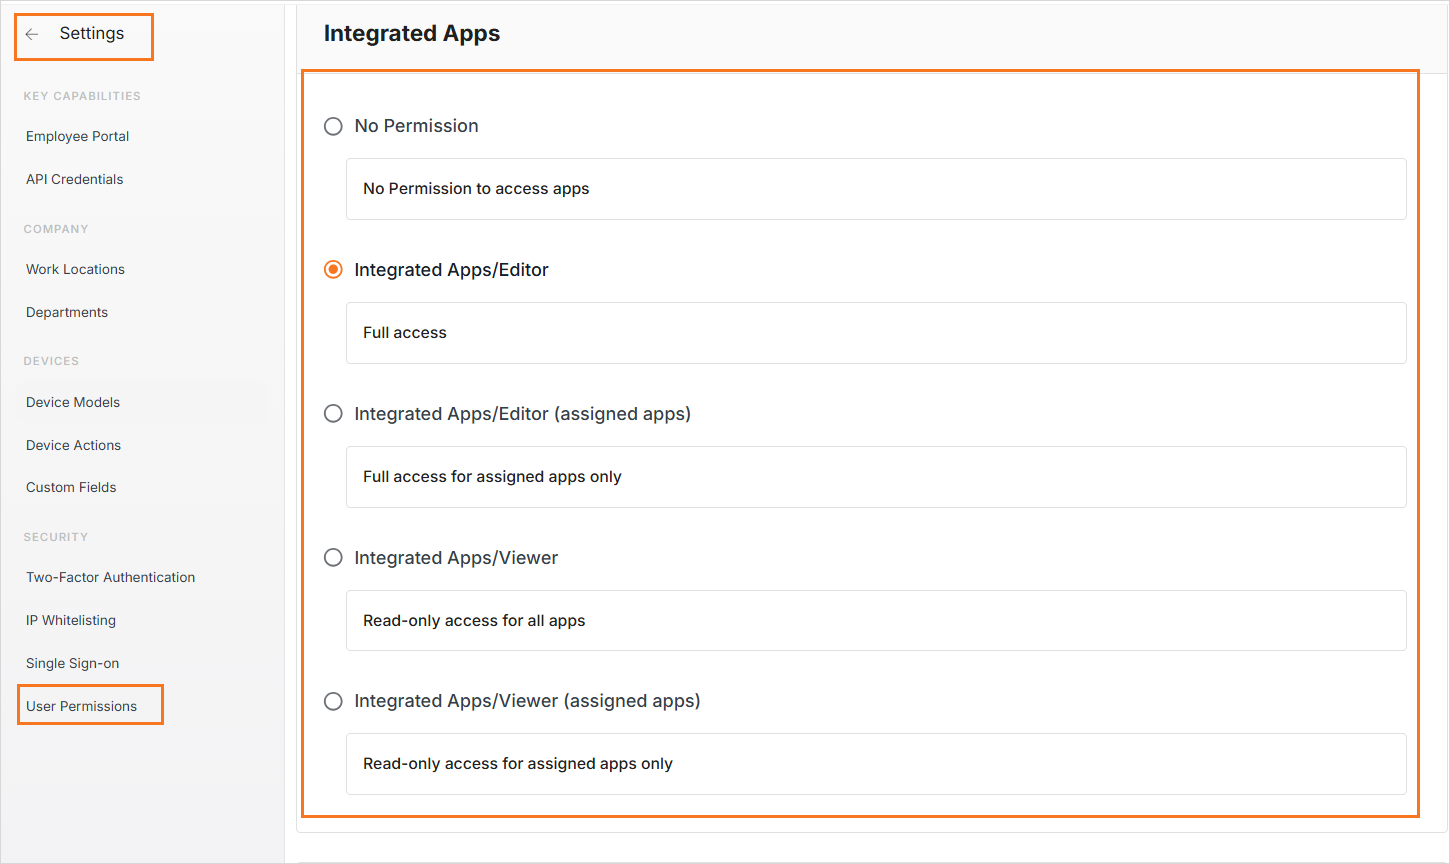Open Single Sign-on settings
Image resolution: width=1450 pixels, height=864 pixels.
click(73, 663)
